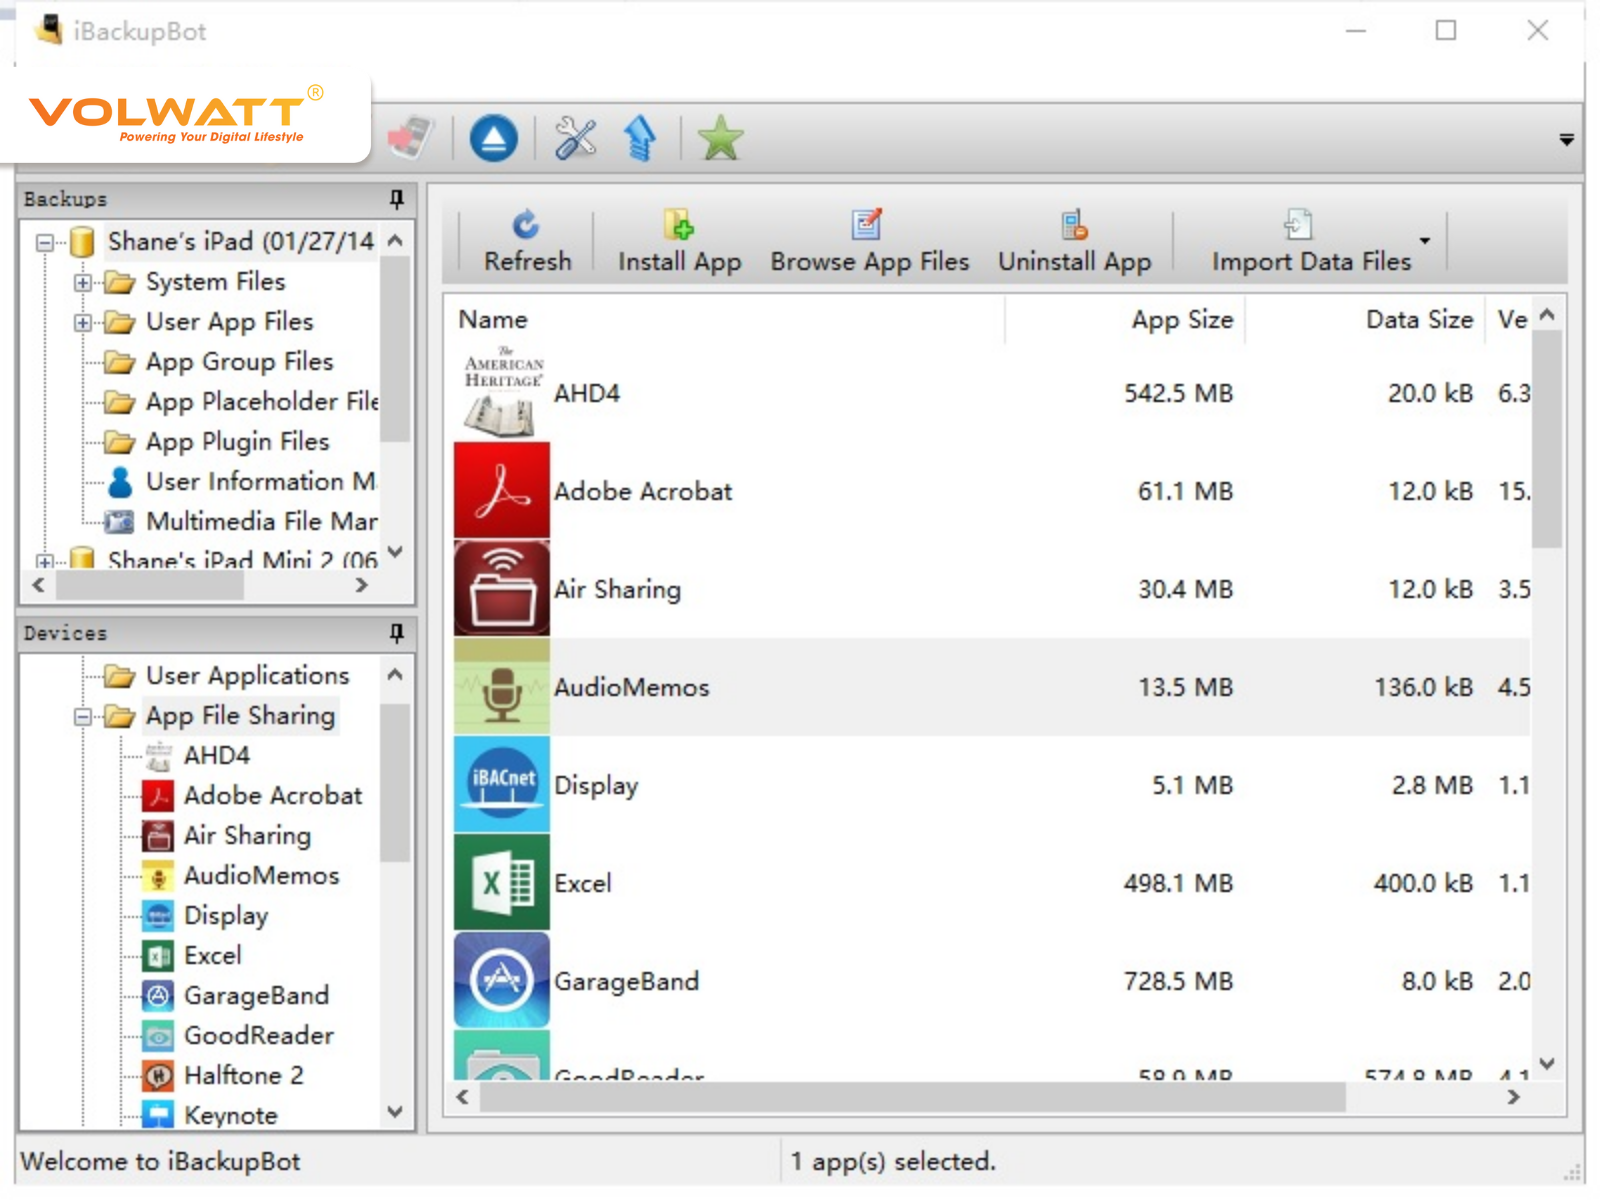1600x1200 pixels.
Task: Select User Information Manager tree item
Action: 260,482
